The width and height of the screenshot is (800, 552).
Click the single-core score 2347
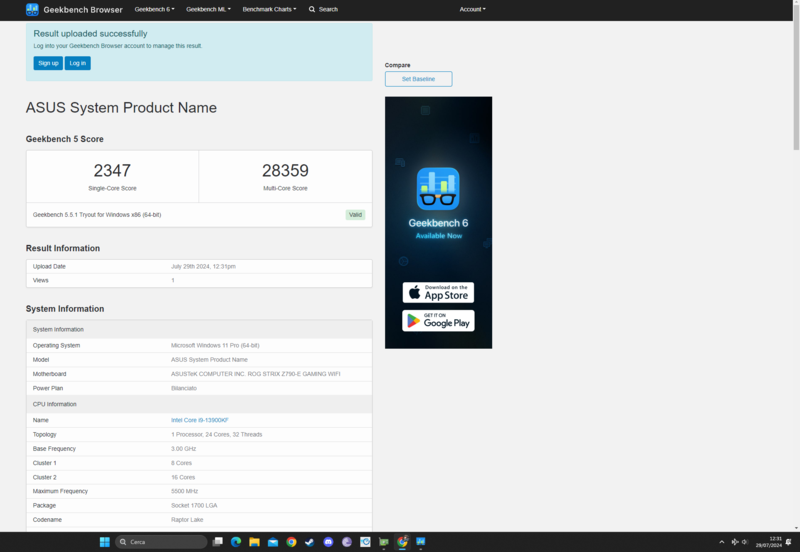pyautogui.click(x=112, y=170)
